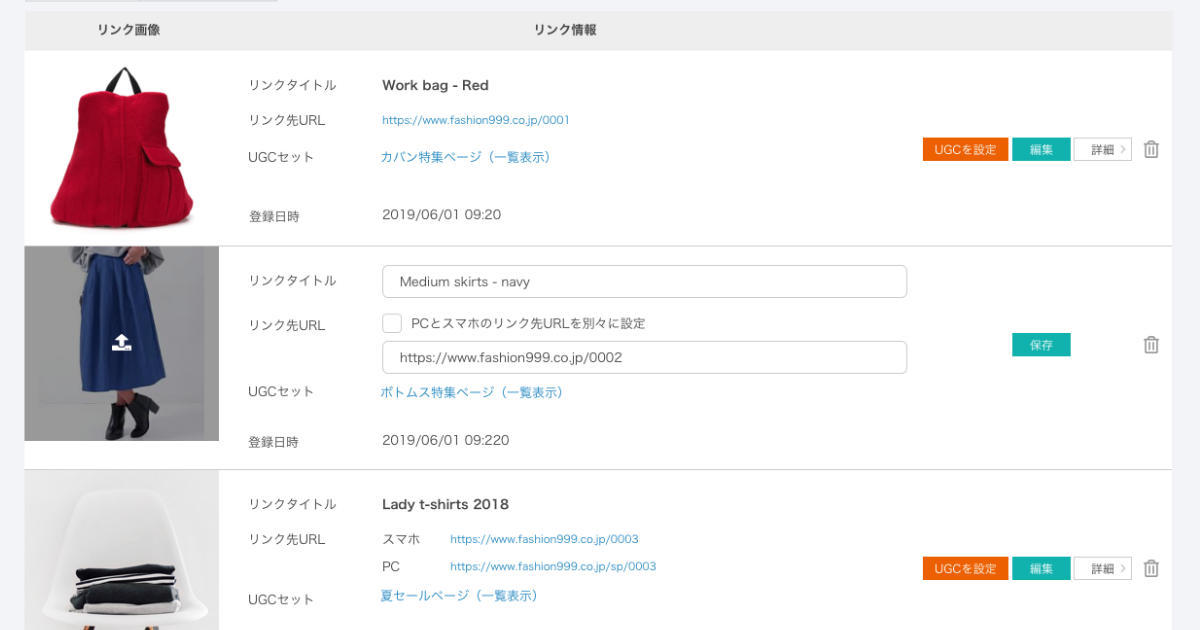
Task: Click the trash icon for Lady t-shirts 2018
Action: coord(1152,567)
